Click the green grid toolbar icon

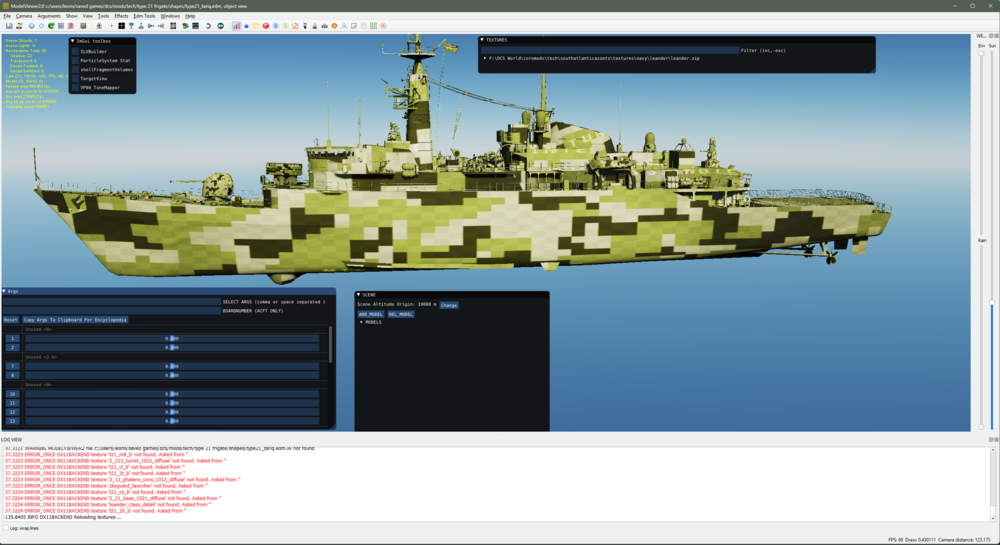(x=373, y=26)
